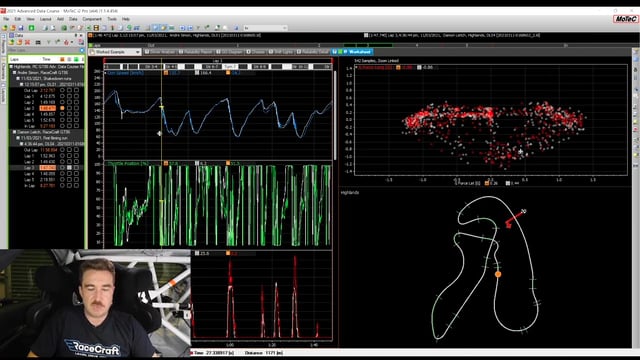Viewport: 640px width, 360px height.
Task: Click the Lap column header in Data panel
Action: pyautogui.click(x=15, y=59)
